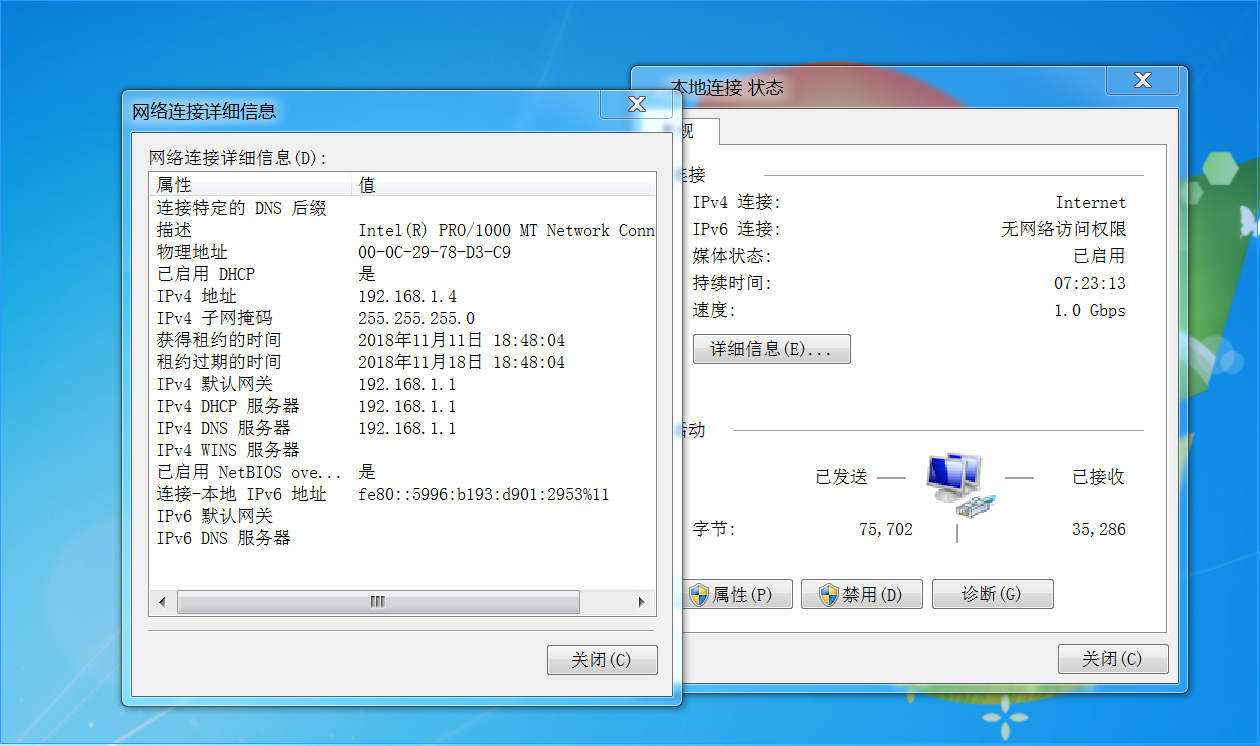1260x746 pixels.
Task: Select the 已启用 NetBIOS ove... row
Action: (402, 472)
